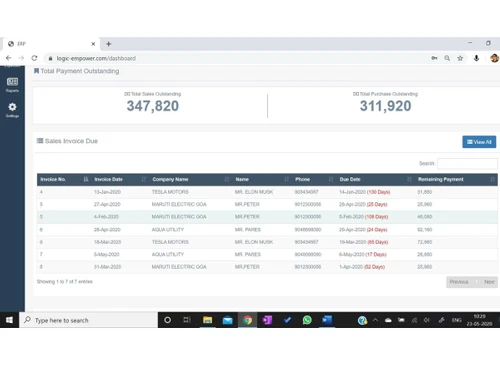Focus the invoice Search field
500x375 pixels.
click(x=467, y=163)
